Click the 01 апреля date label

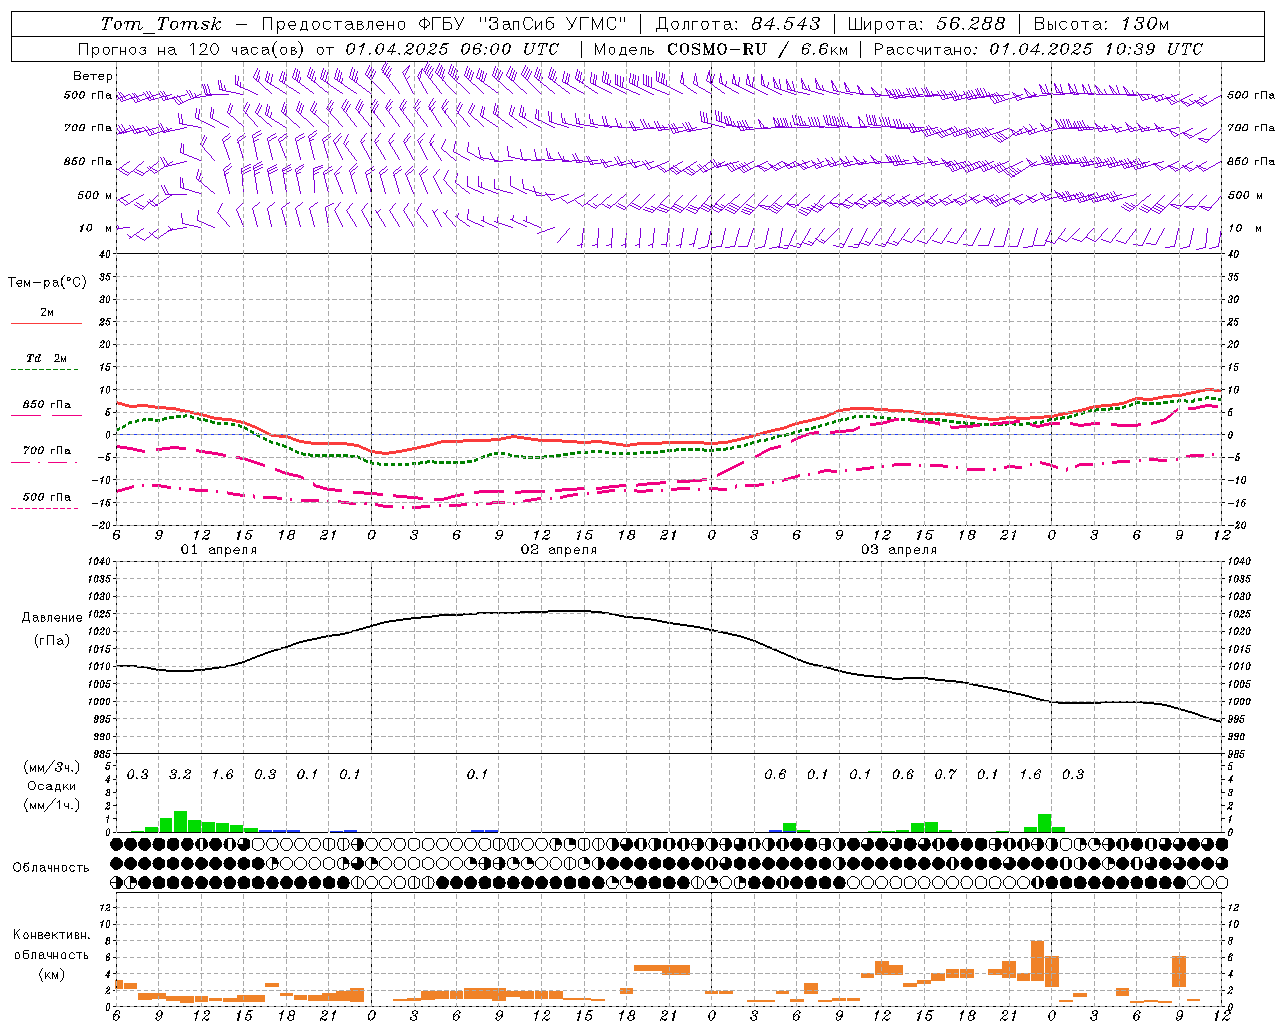tap(219, 550)
